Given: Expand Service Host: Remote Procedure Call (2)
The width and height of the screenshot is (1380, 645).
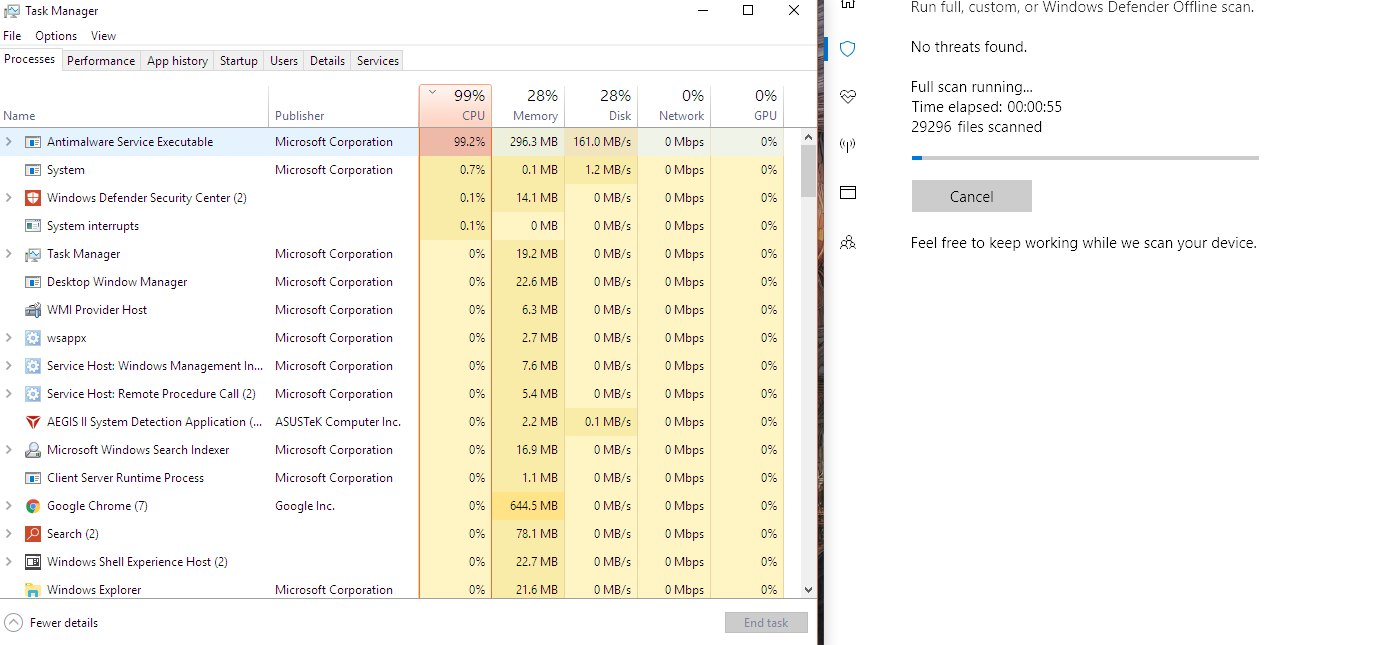Looking at the screenshot, I should [x=9, y=394].
